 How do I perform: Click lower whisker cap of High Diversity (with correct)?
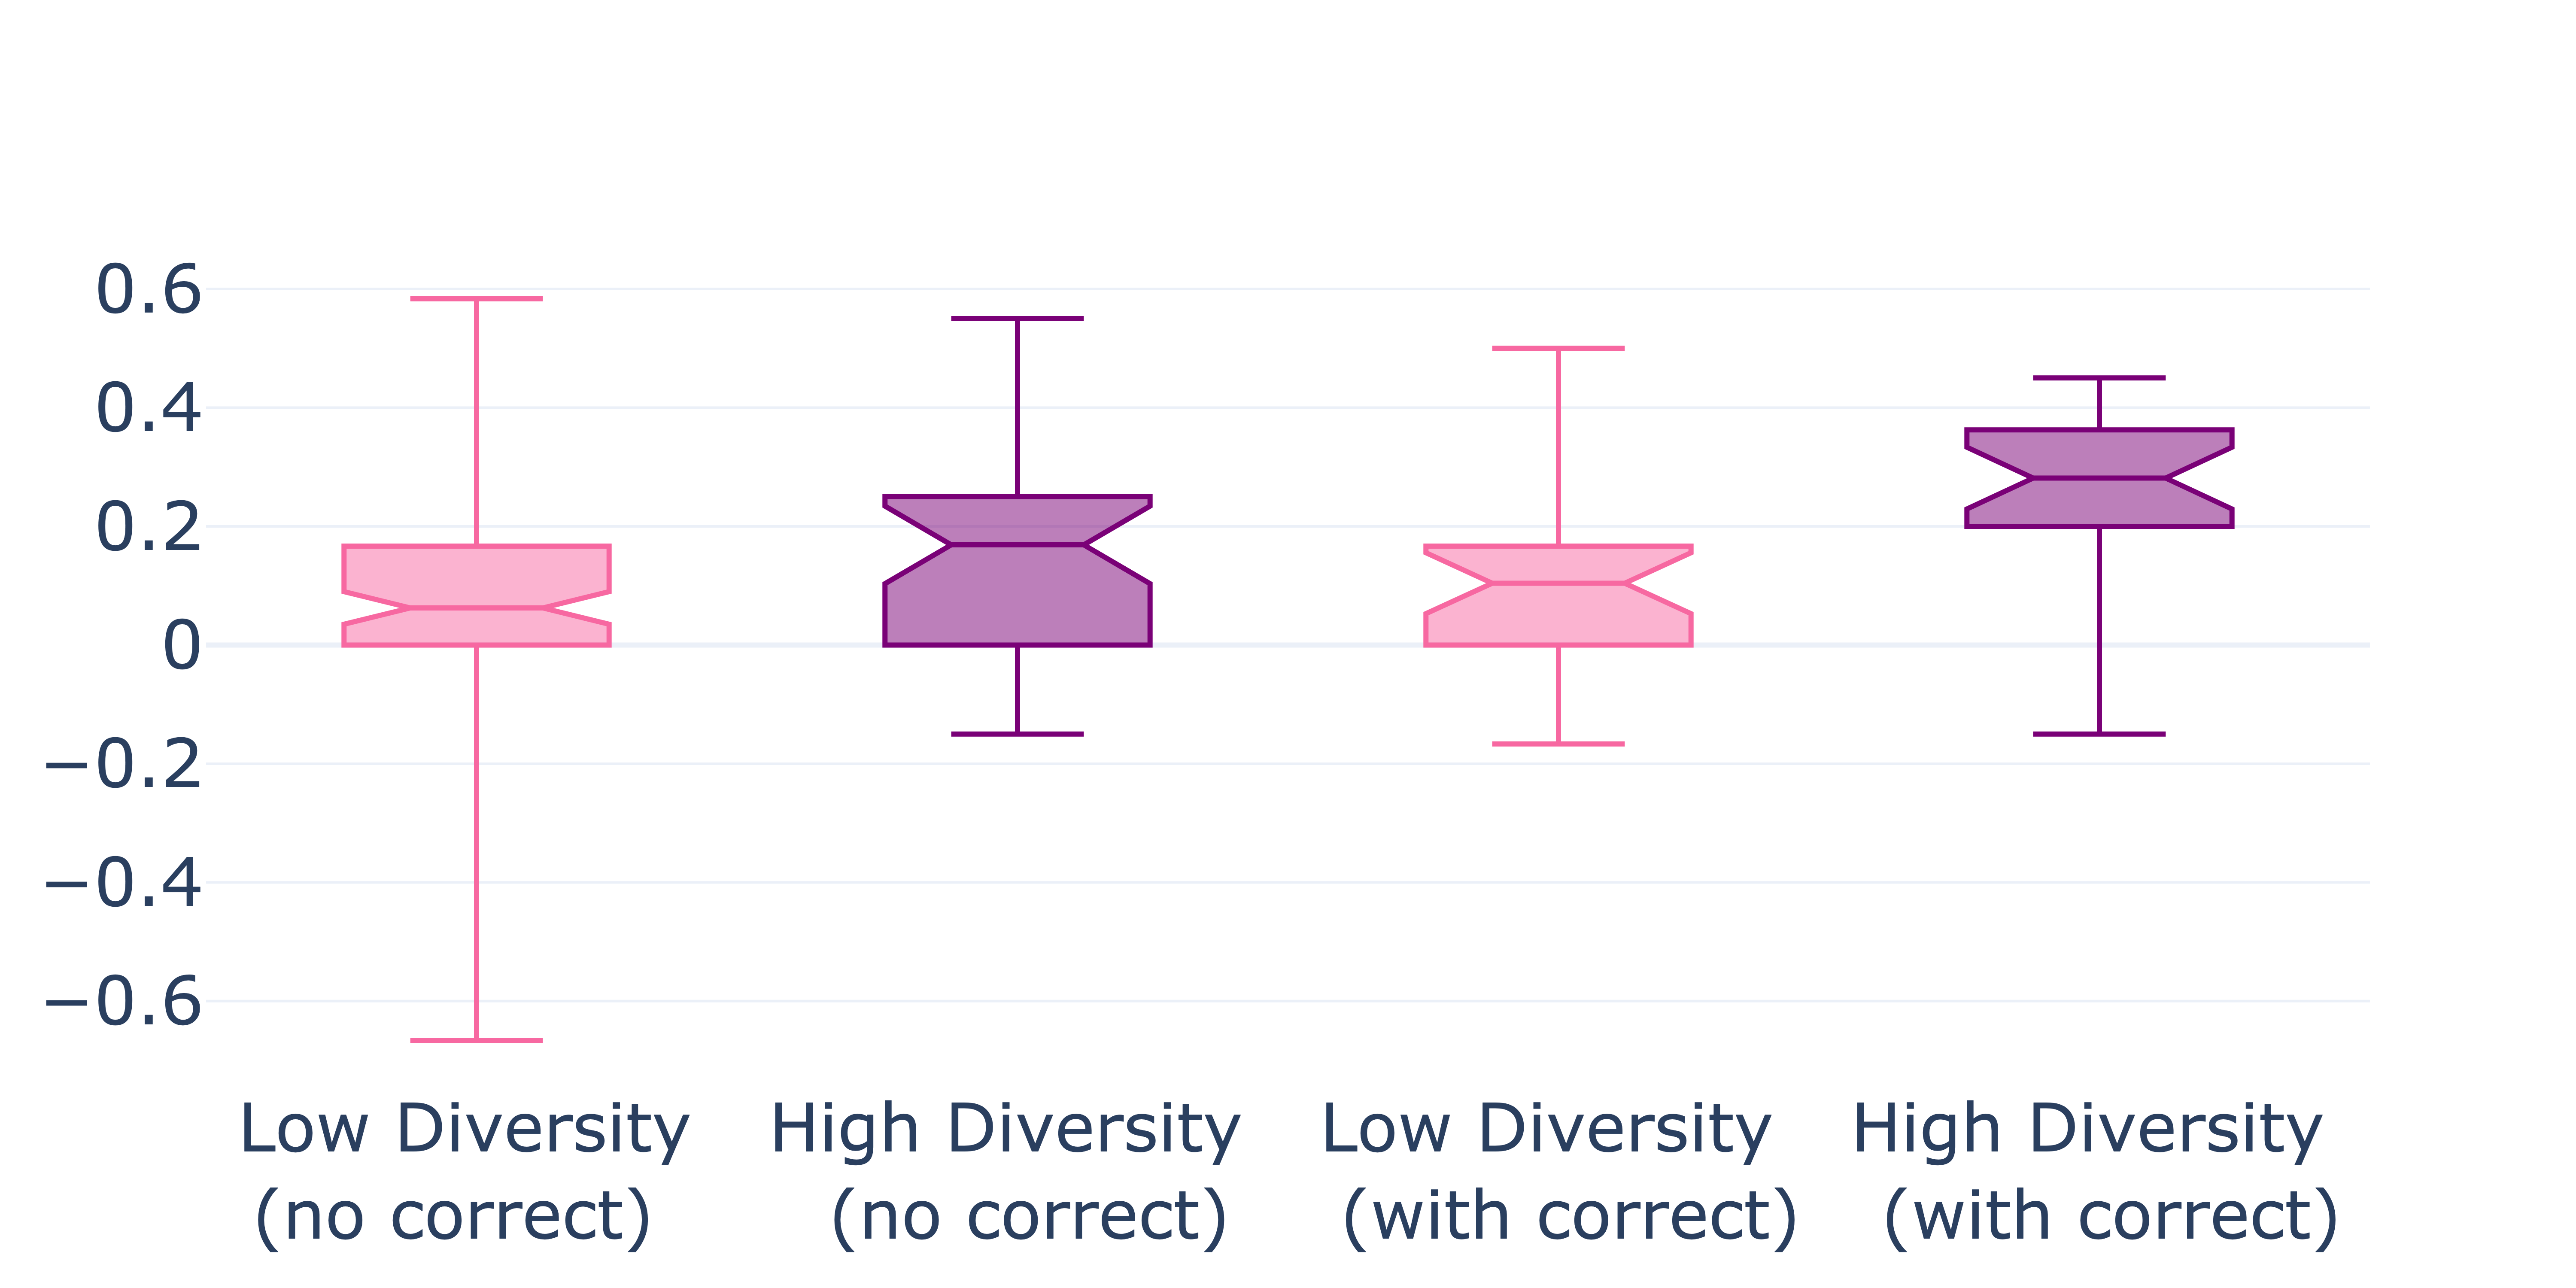pyautogui.click(x=2099, y=734)
